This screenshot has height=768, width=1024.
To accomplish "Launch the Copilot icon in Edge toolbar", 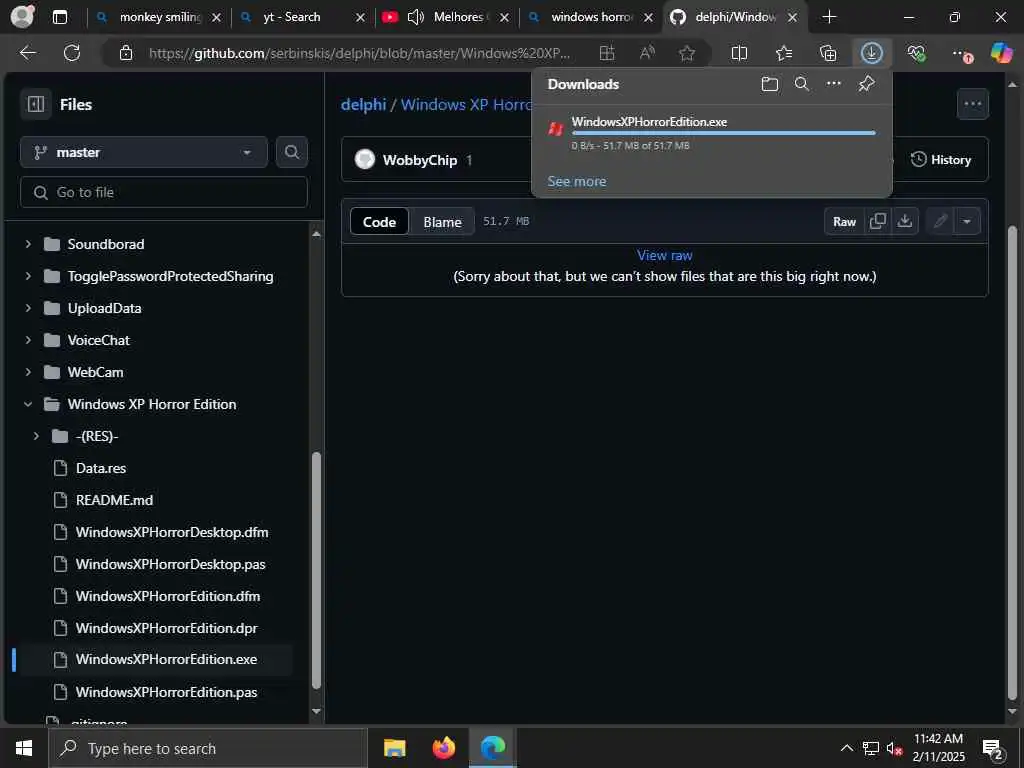I will click(x=1000, y=53).
